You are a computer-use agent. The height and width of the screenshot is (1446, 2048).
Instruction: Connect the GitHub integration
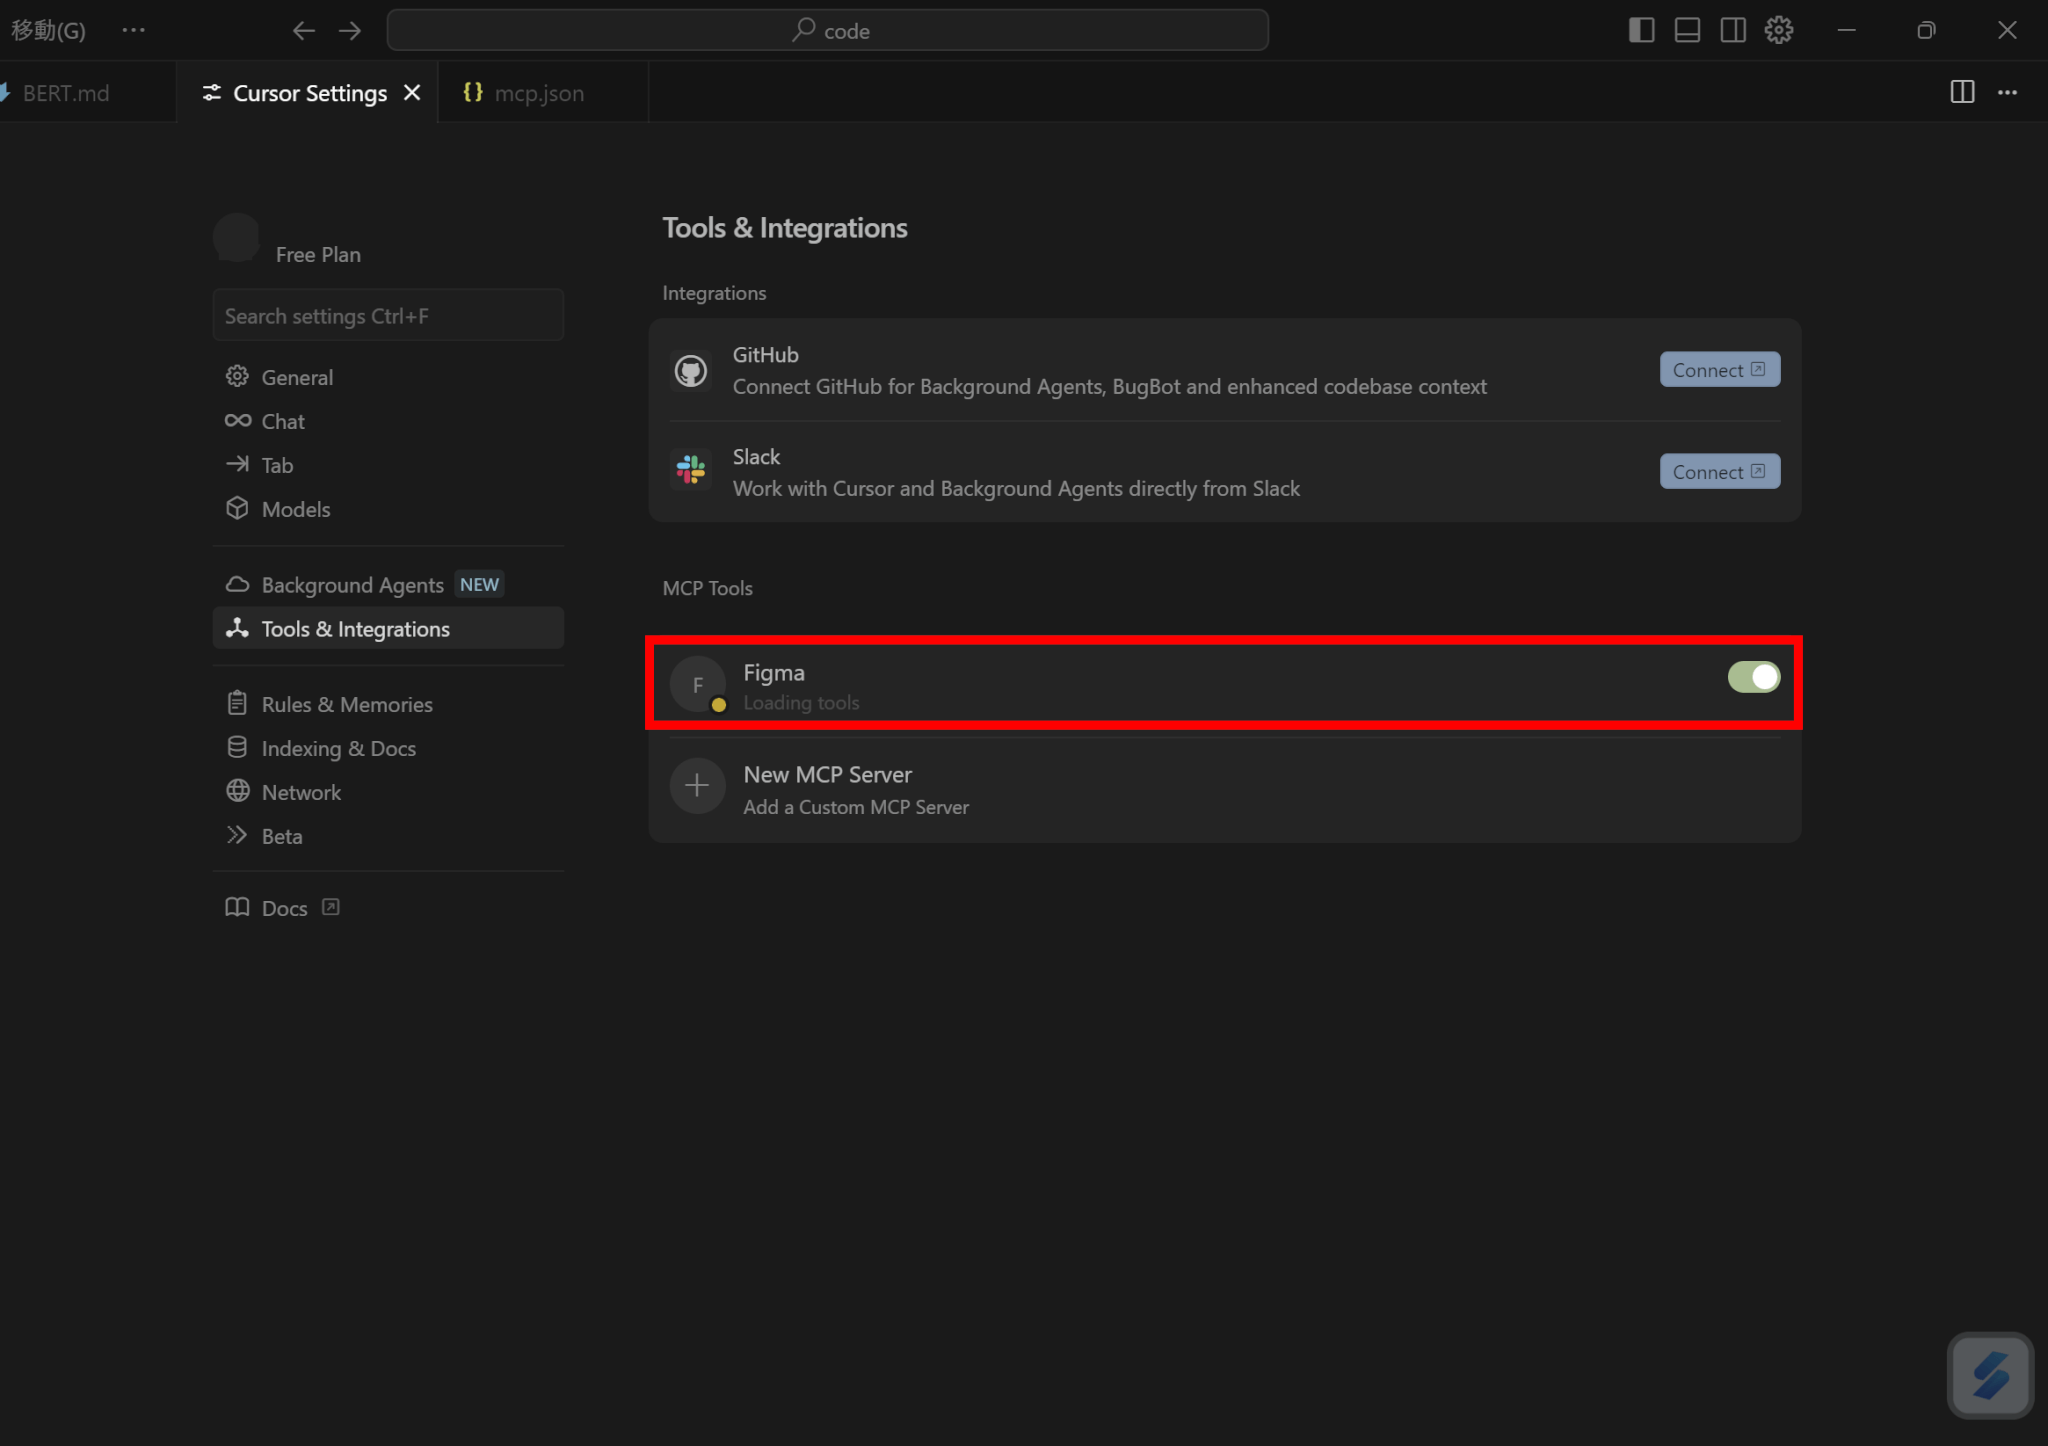(x=1719, y=370)
